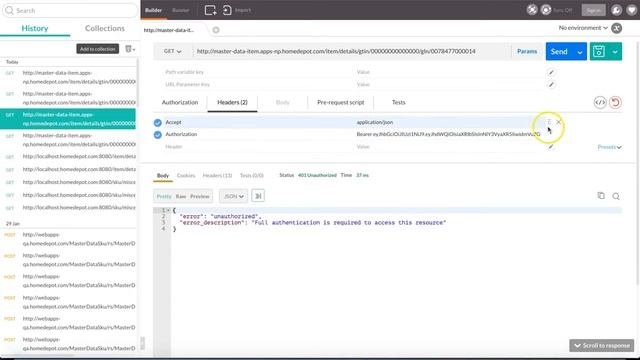Uncheck the Authorization header checkbox
This screenshot has height=360, width=640.
(x=158, y=135)
